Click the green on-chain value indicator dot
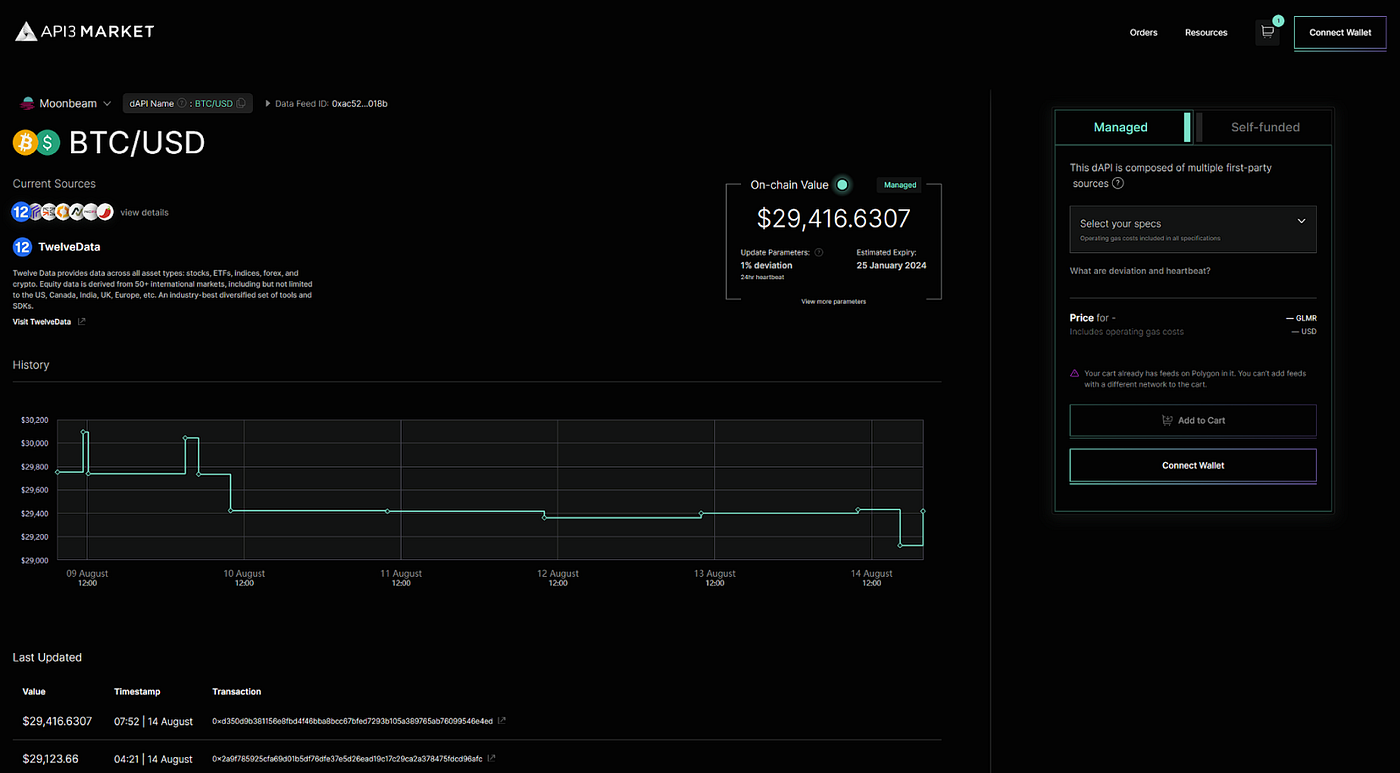 tap(842, 185)
